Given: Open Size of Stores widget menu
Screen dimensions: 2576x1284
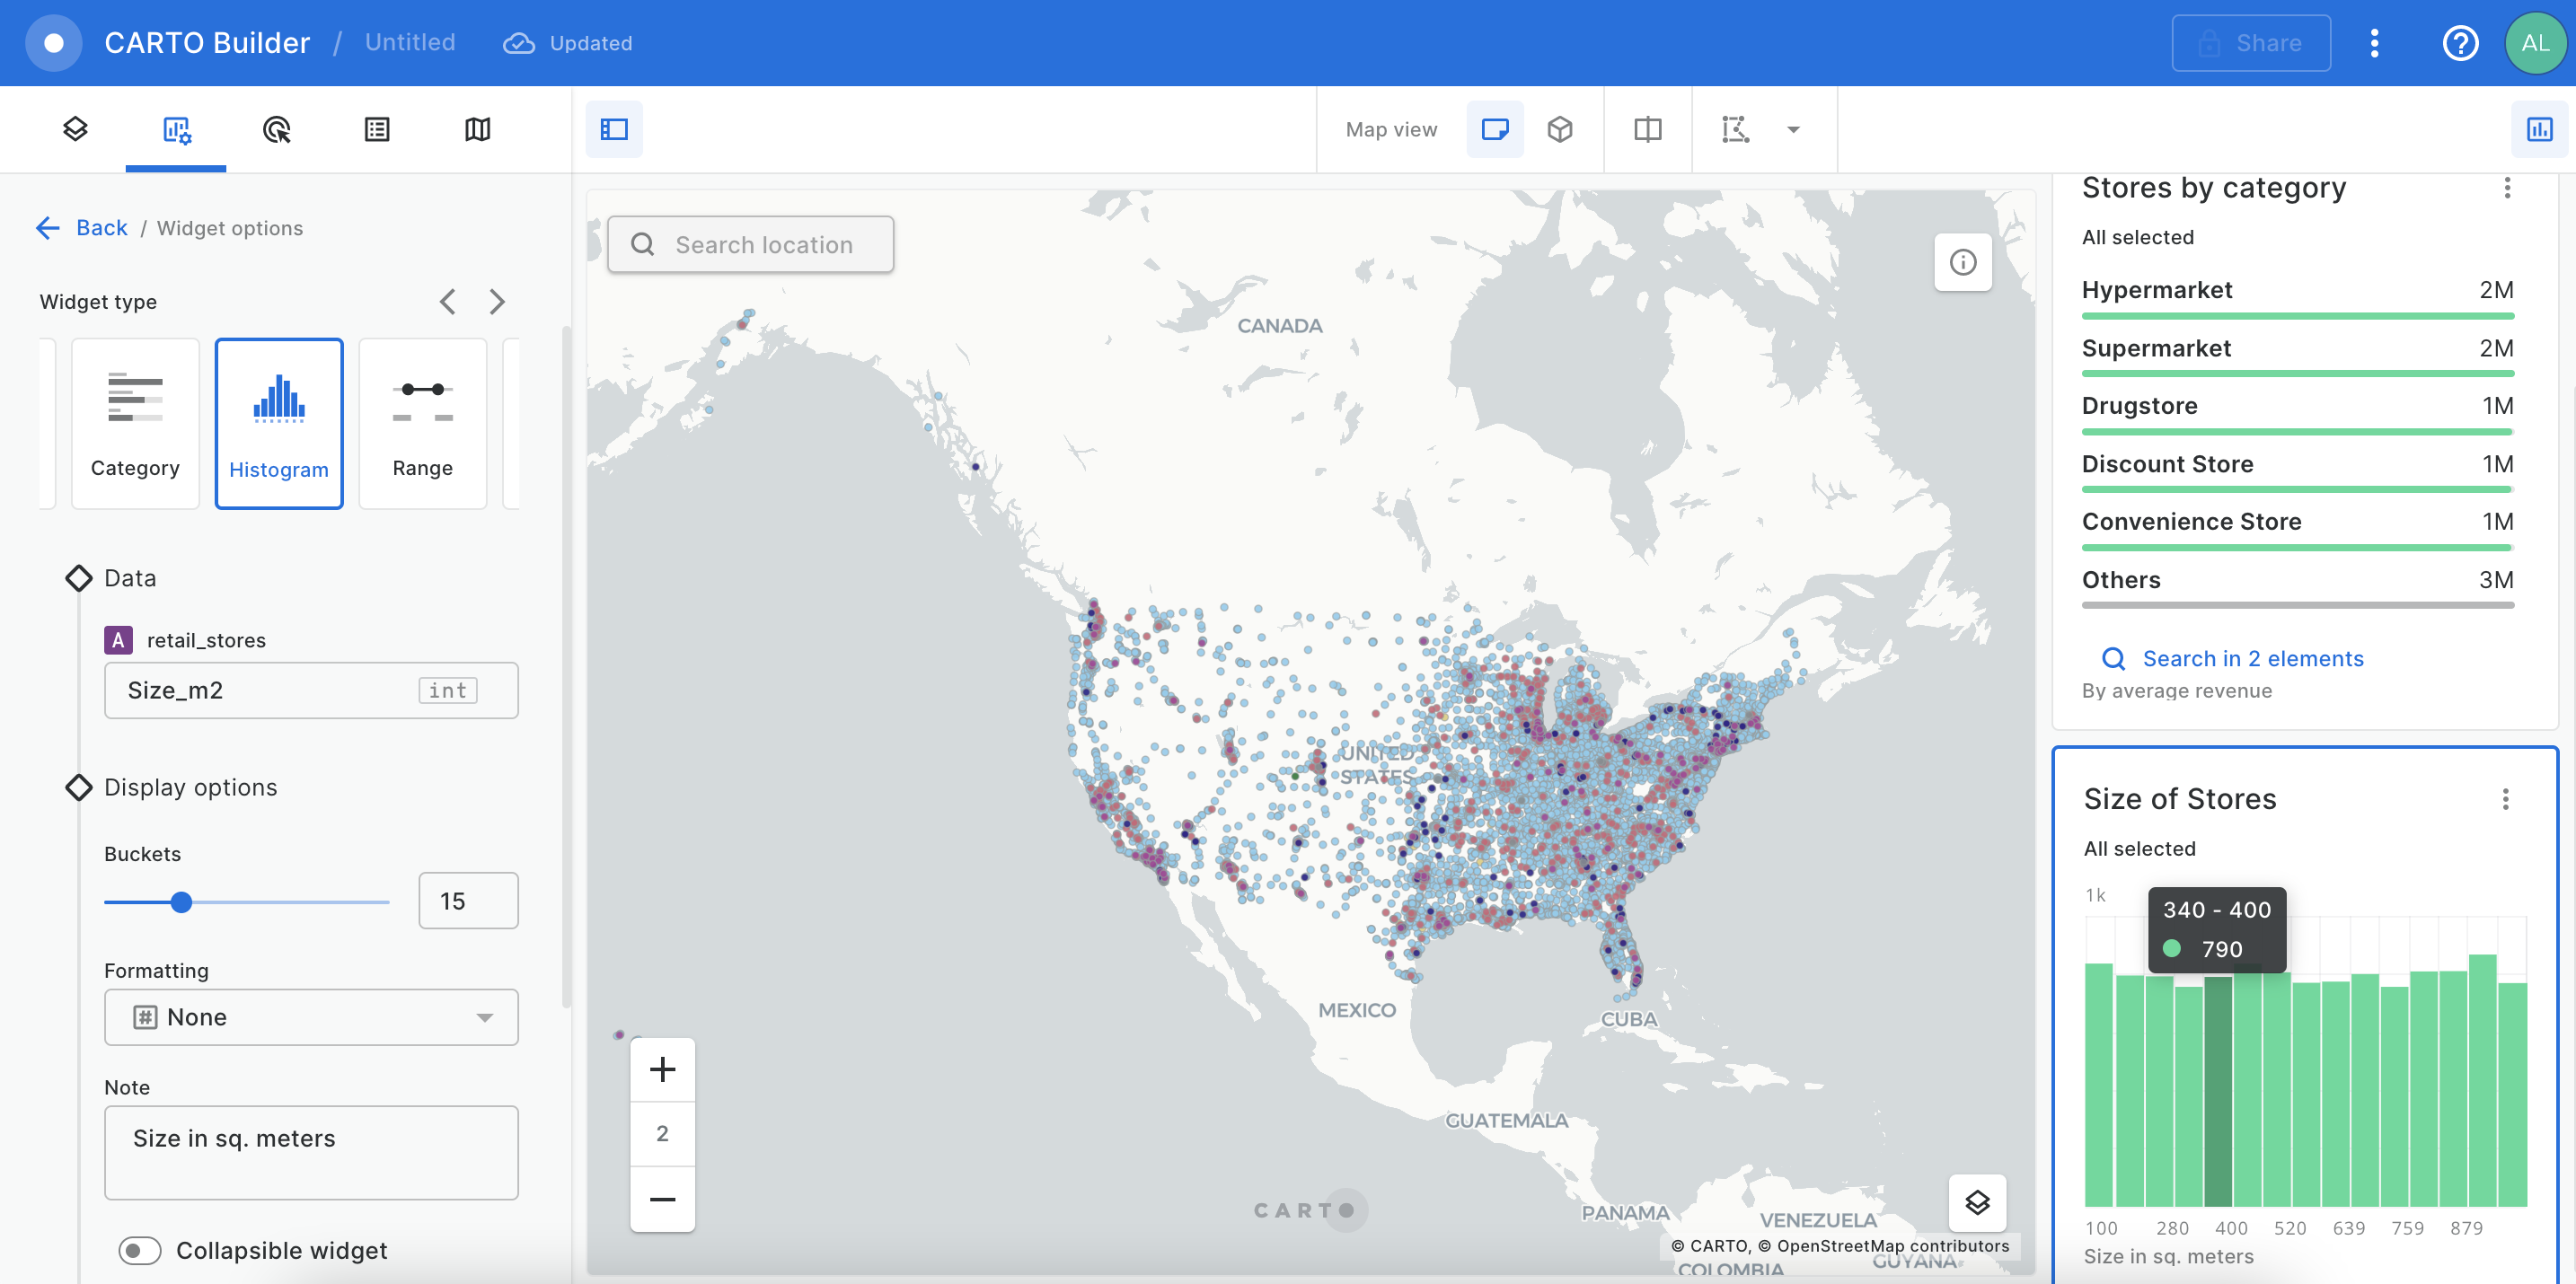Looking at the screenshot, I should (x=2504, y=799).
